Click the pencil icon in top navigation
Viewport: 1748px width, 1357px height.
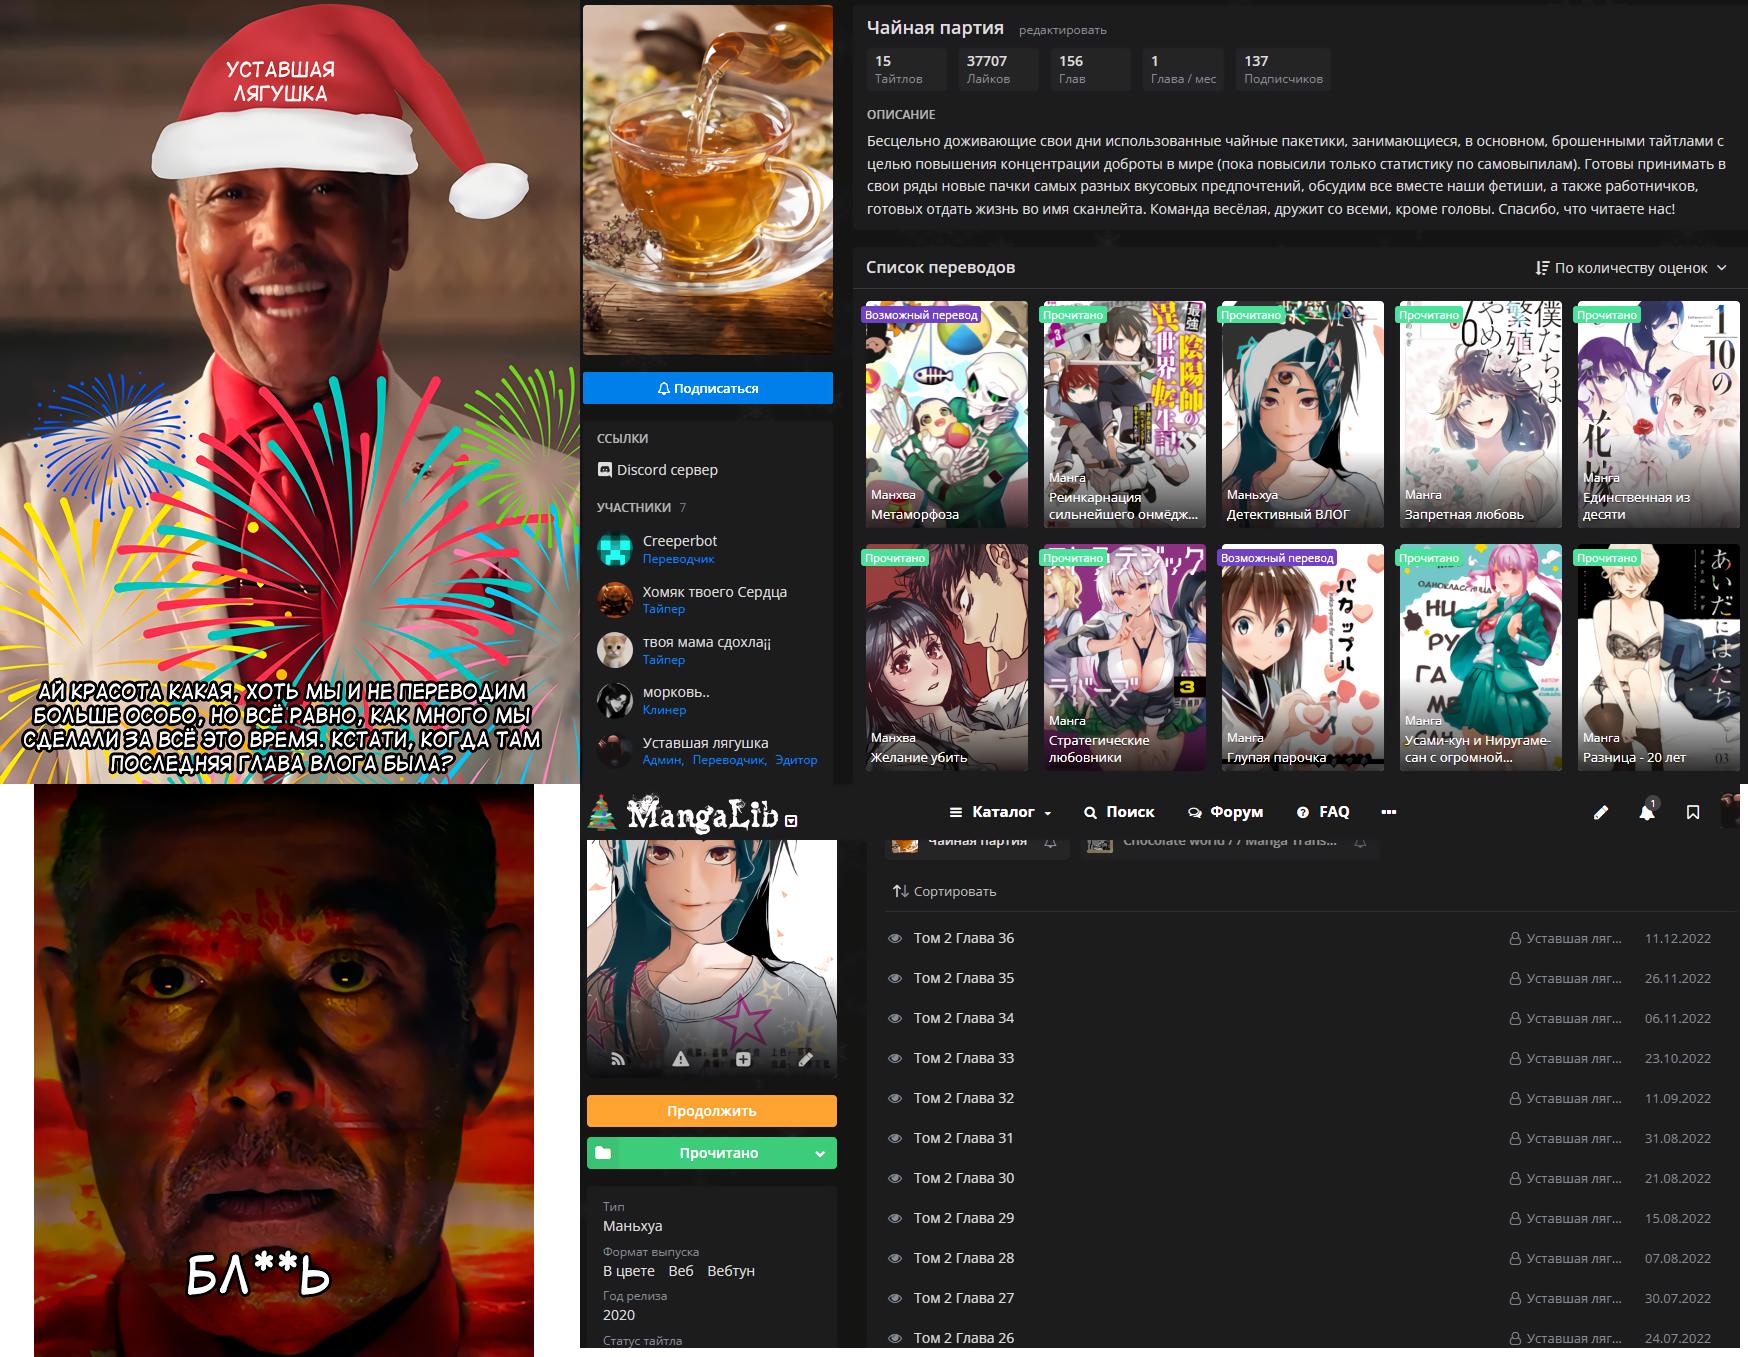coord(1600,813)
